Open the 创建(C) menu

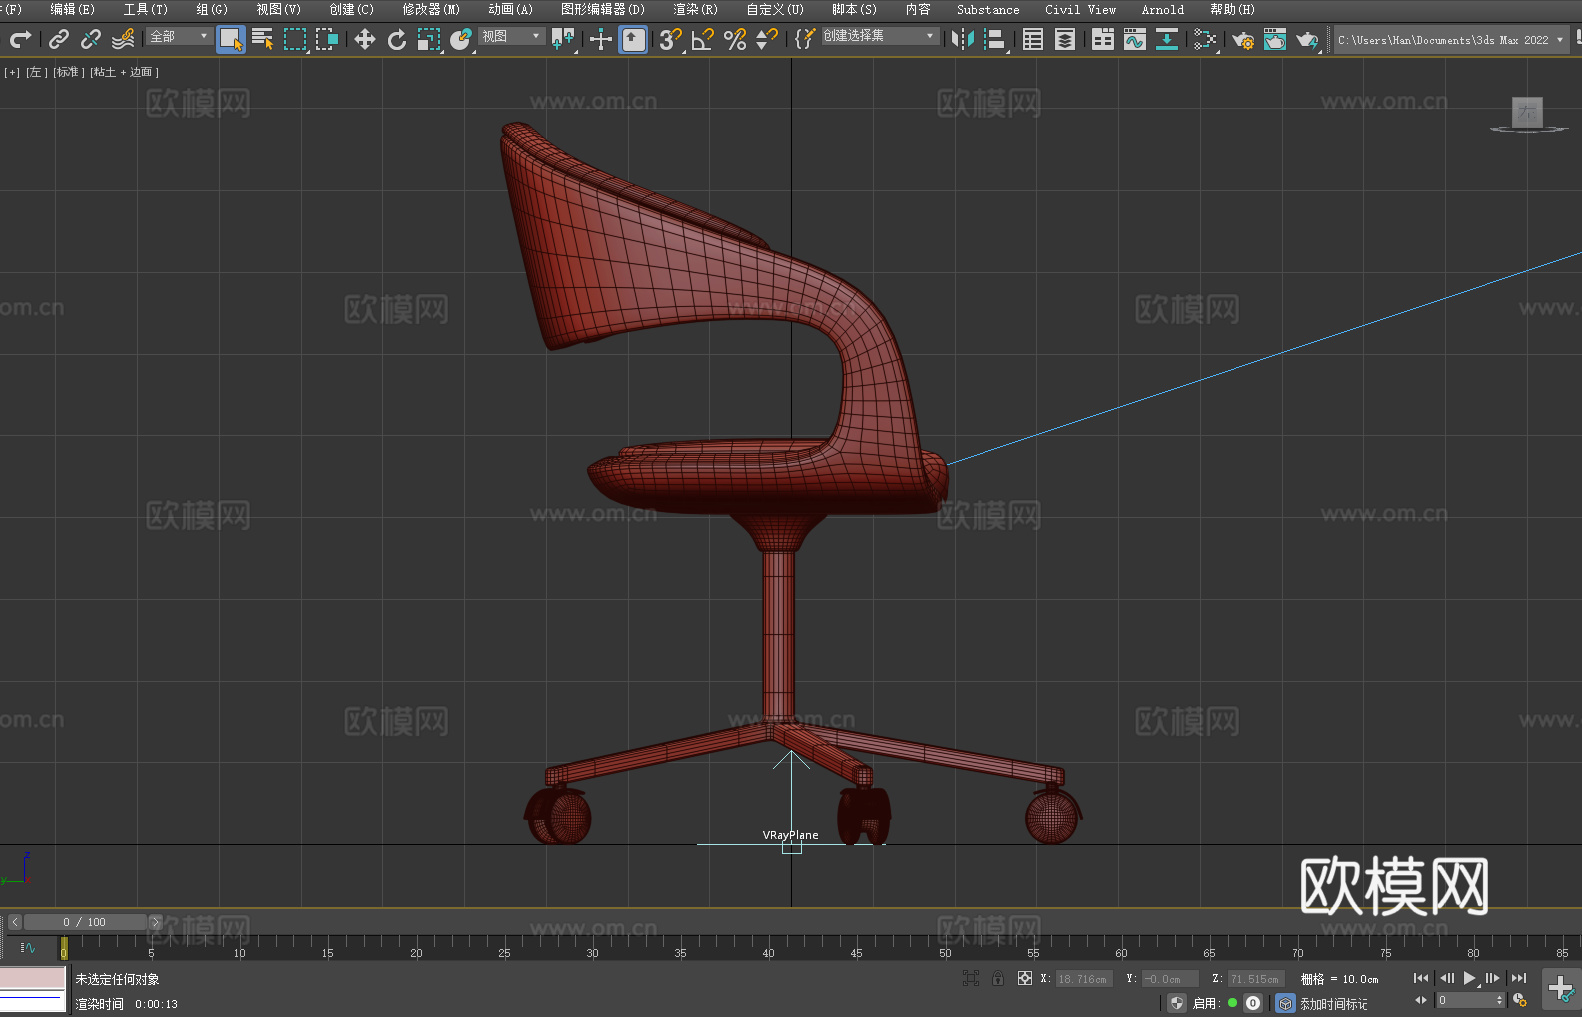point(352,9)
